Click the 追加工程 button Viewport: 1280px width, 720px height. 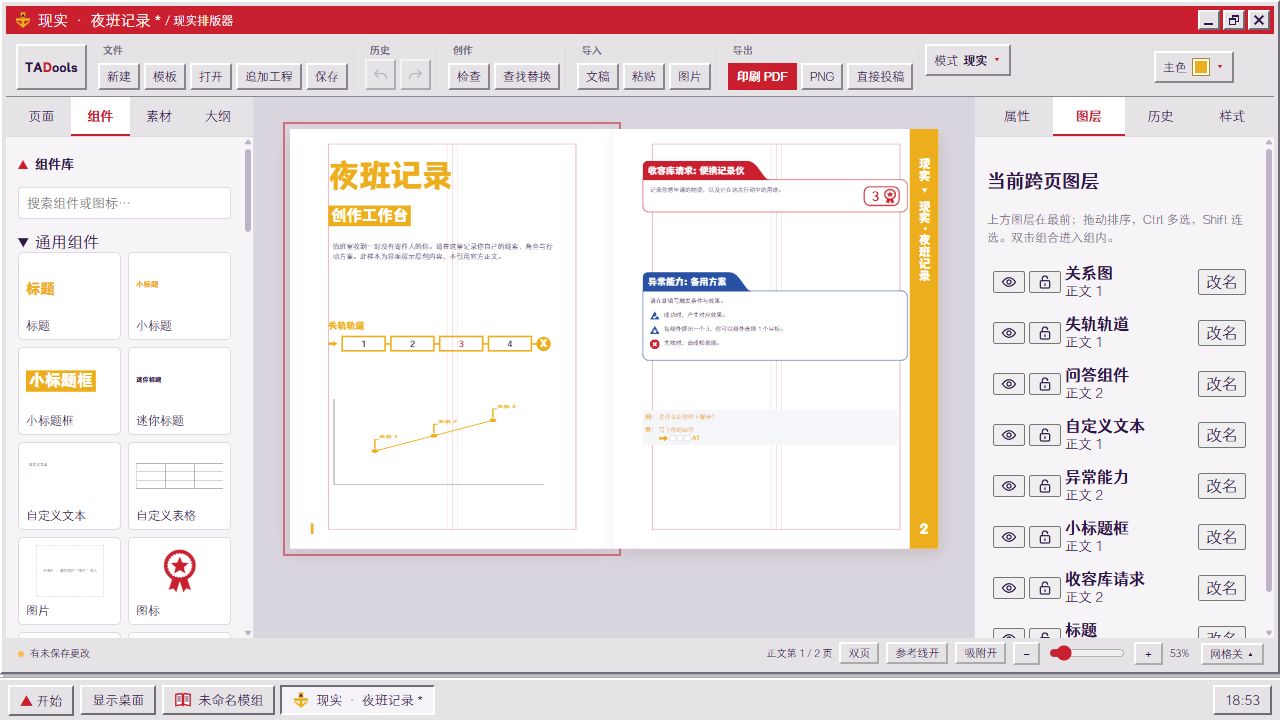coord(269,76)
